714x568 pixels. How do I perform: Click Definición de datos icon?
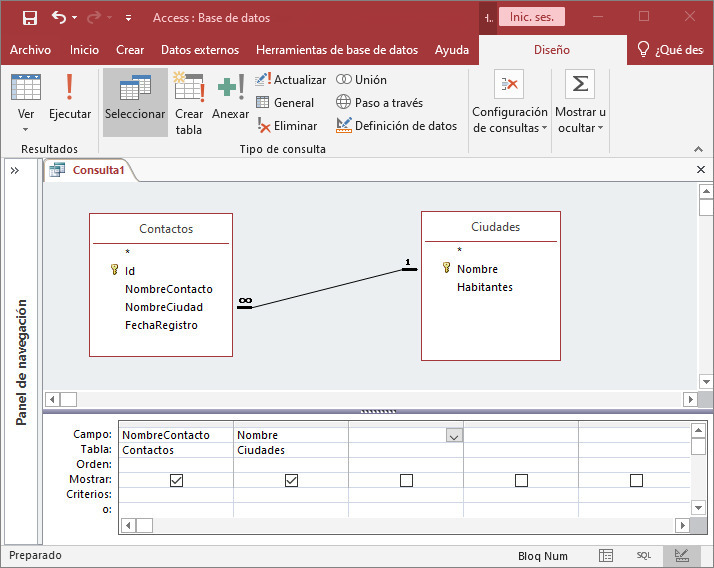coord(344,126)
